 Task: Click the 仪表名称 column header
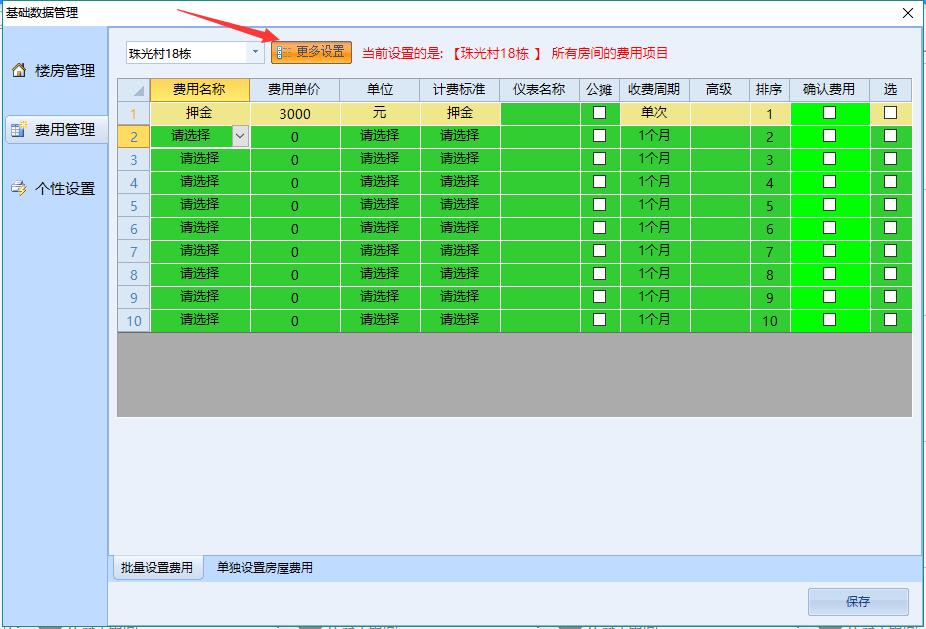point(539,90)
